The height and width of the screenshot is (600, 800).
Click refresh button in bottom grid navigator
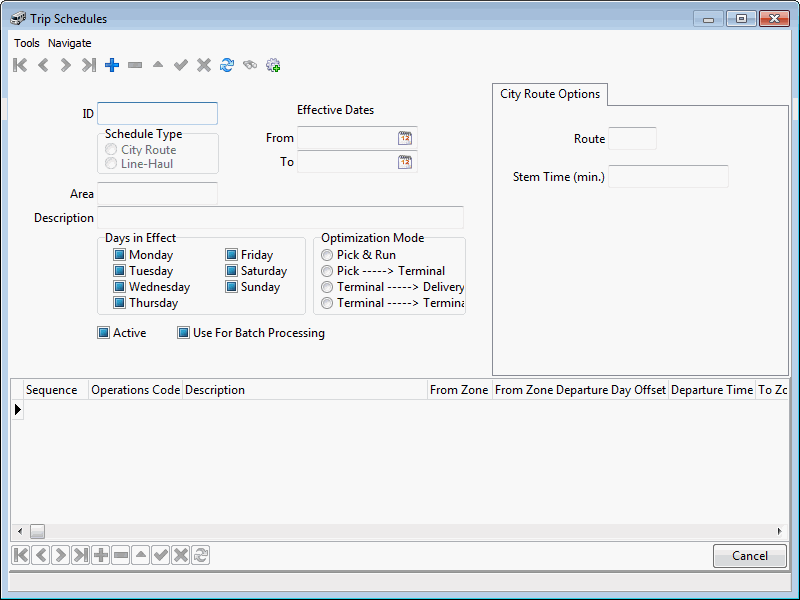200,555
